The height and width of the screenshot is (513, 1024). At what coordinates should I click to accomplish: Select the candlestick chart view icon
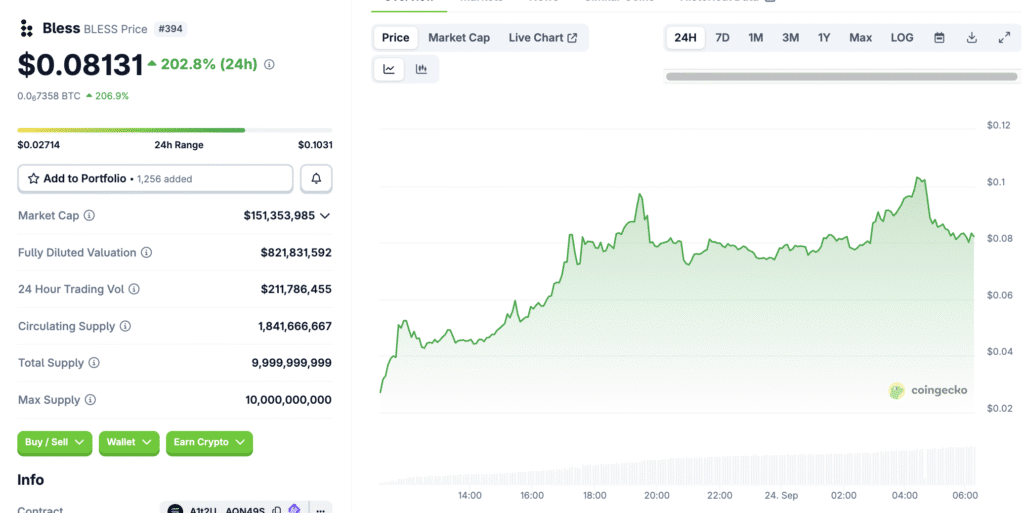[421, 69]
